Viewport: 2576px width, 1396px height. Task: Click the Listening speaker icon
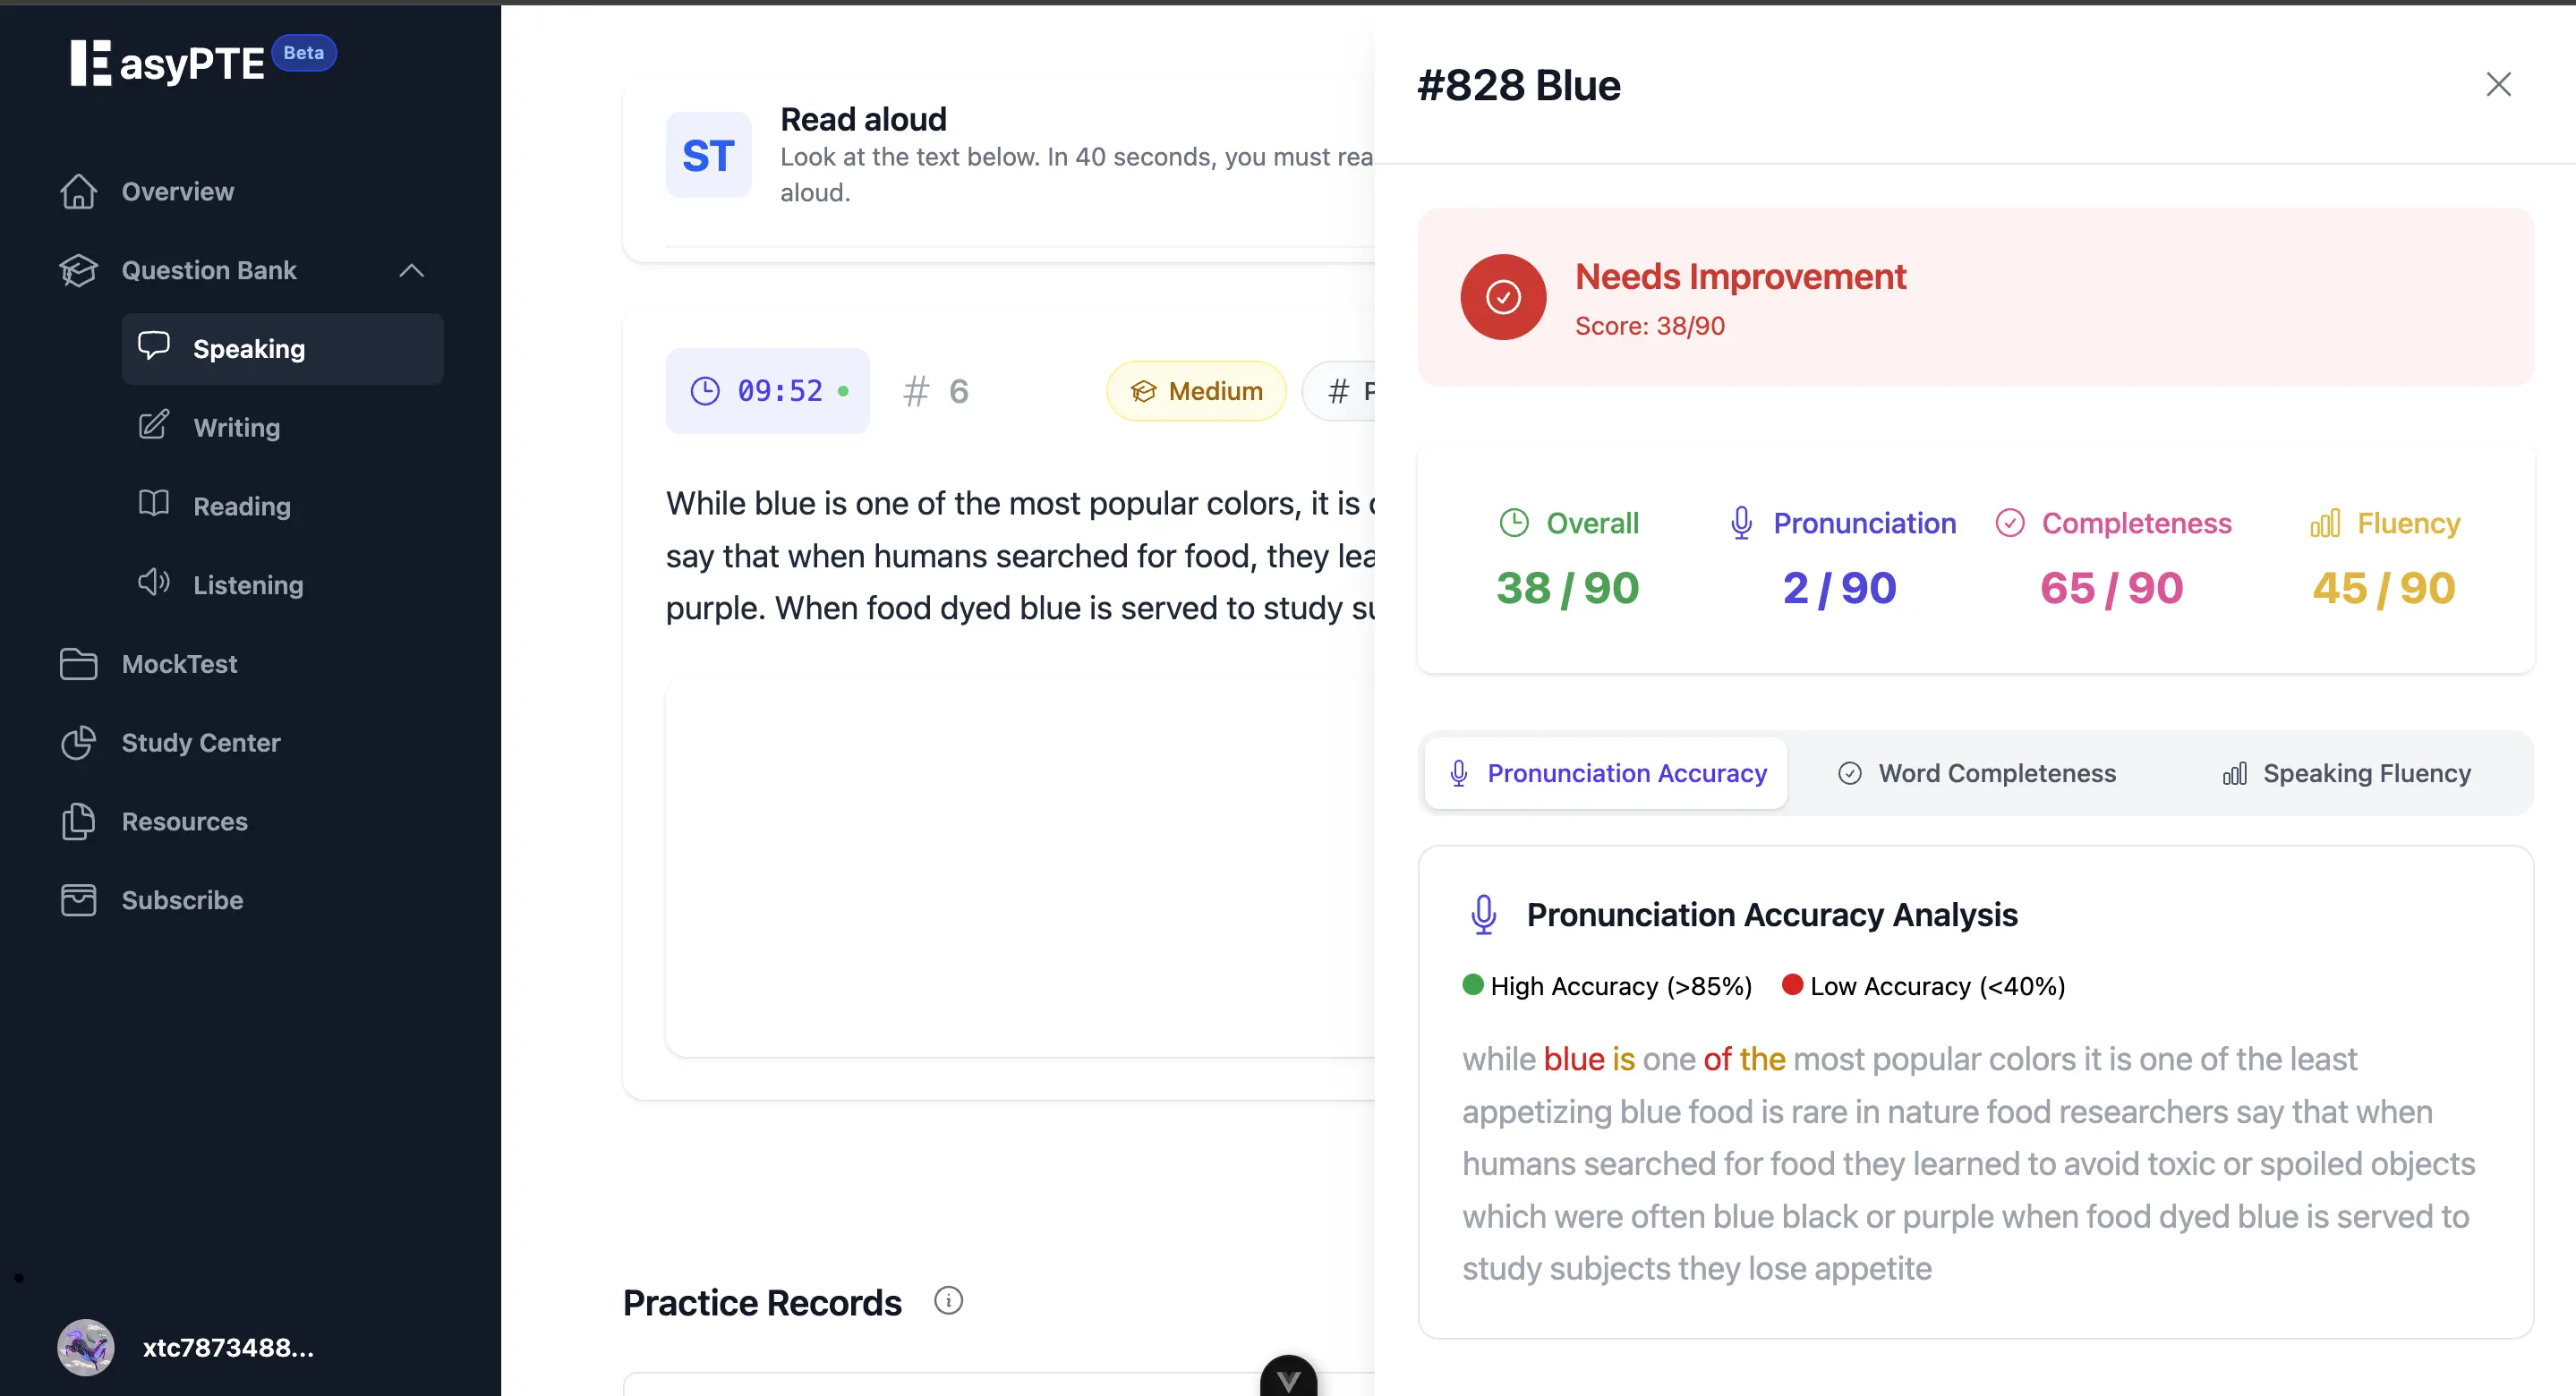pos(153,583)
